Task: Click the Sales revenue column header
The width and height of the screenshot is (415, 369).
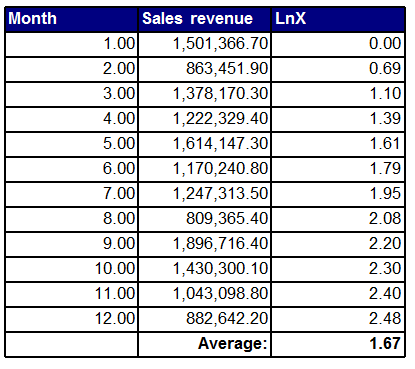Action: click(x=205, y=19)
